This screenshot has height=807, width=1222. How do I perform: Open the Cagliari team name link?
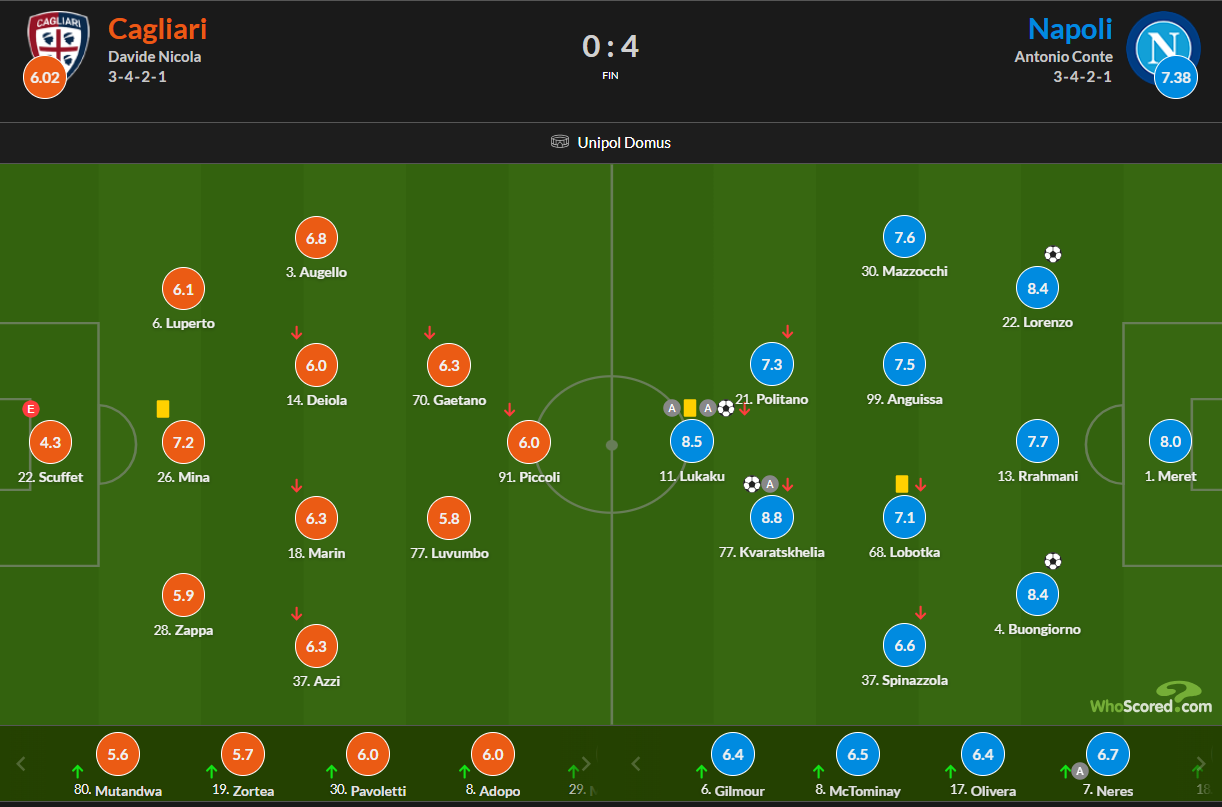coord(158,28)
